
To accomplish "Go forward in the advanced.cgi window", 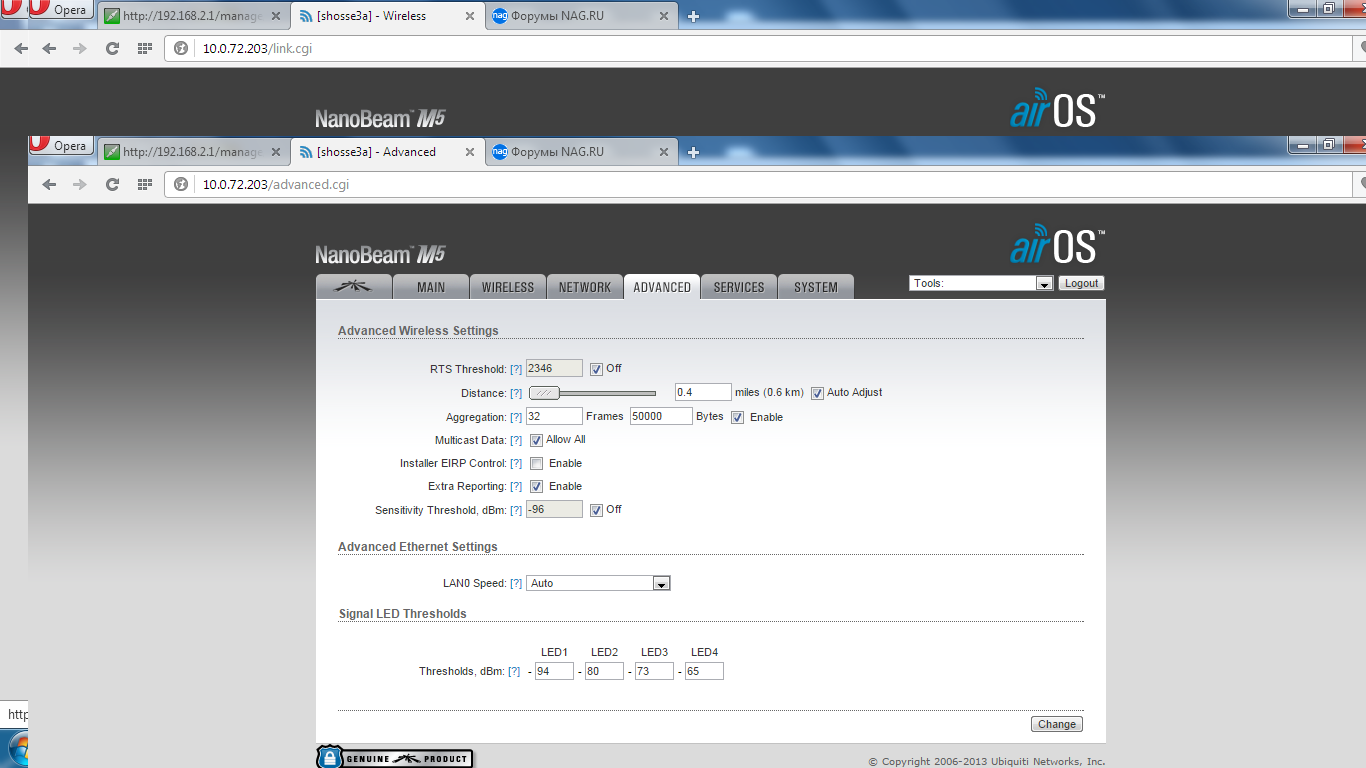I will click(80, 184).
